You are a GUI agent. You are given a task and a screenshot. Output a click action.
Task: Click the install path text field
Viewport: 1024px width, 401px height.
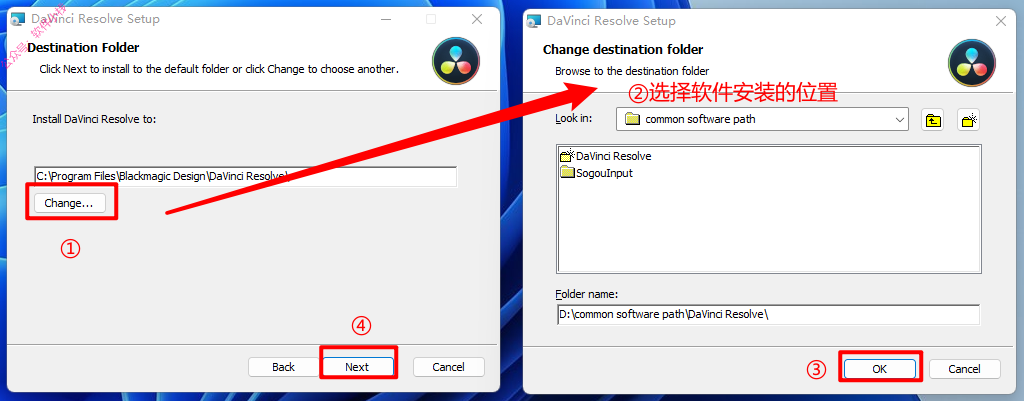point(246,176)
